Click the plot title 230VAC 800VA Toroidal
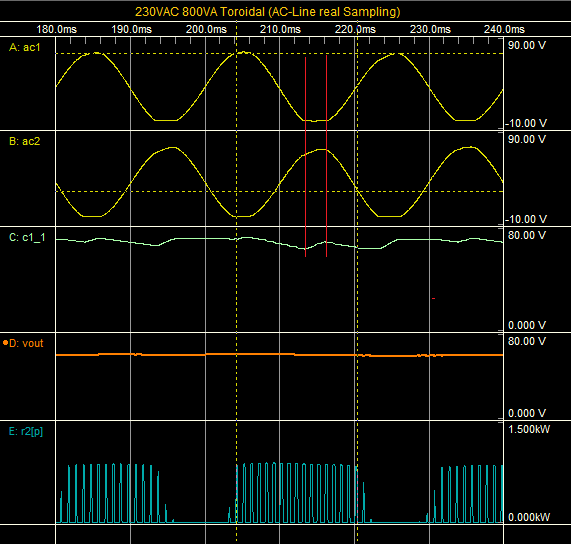 click(x=200, y=12)
